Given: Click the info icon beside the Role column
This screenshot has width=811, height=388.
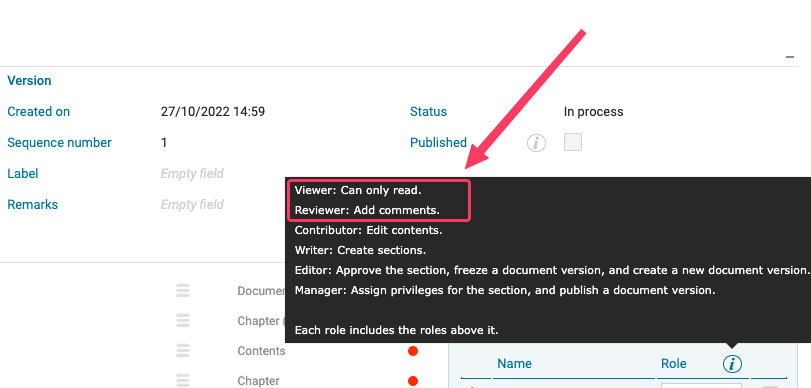Looking at the screenshot, I should [732, 364].
